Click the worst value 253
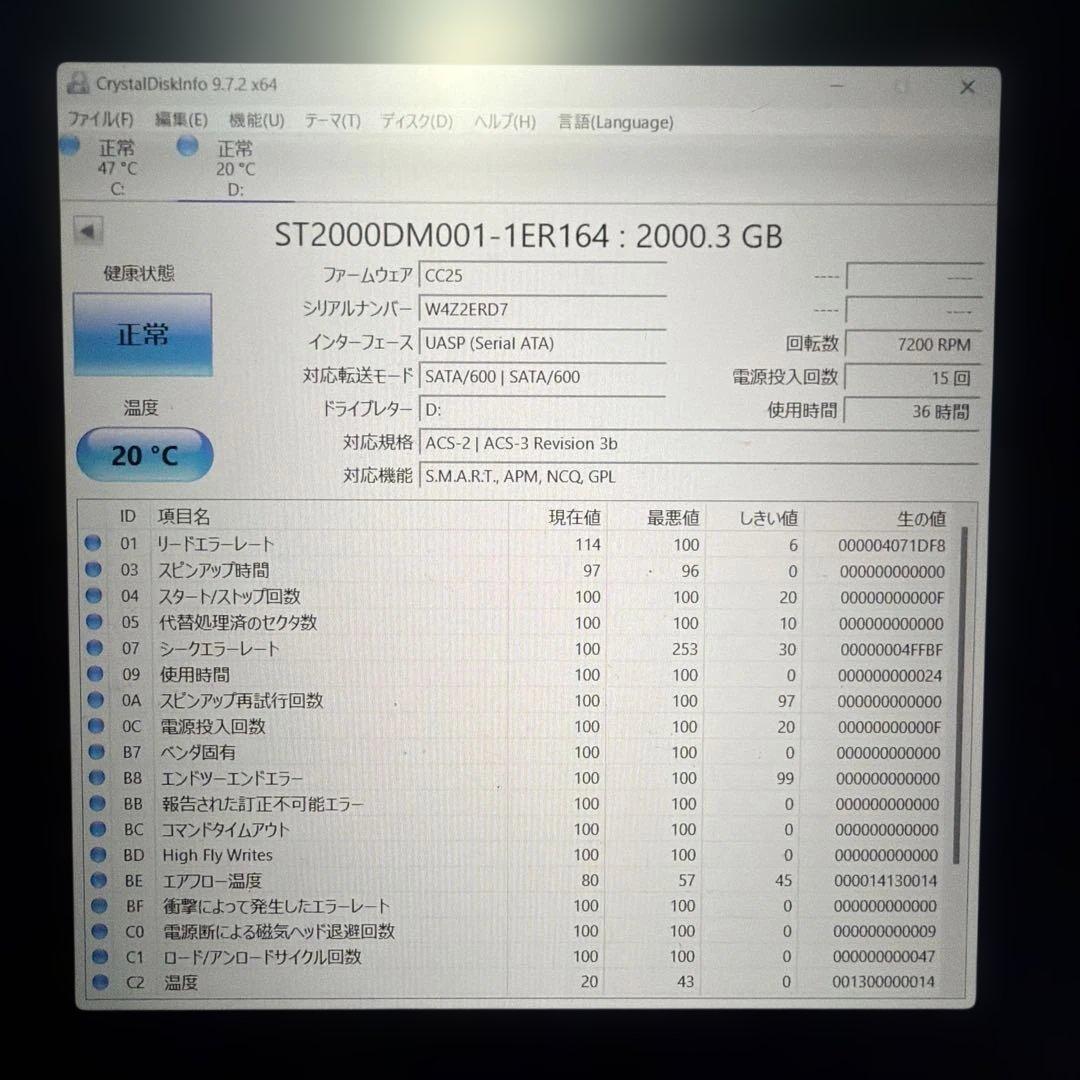The height and width of the screenshot is (1080, 1080). 685,650
